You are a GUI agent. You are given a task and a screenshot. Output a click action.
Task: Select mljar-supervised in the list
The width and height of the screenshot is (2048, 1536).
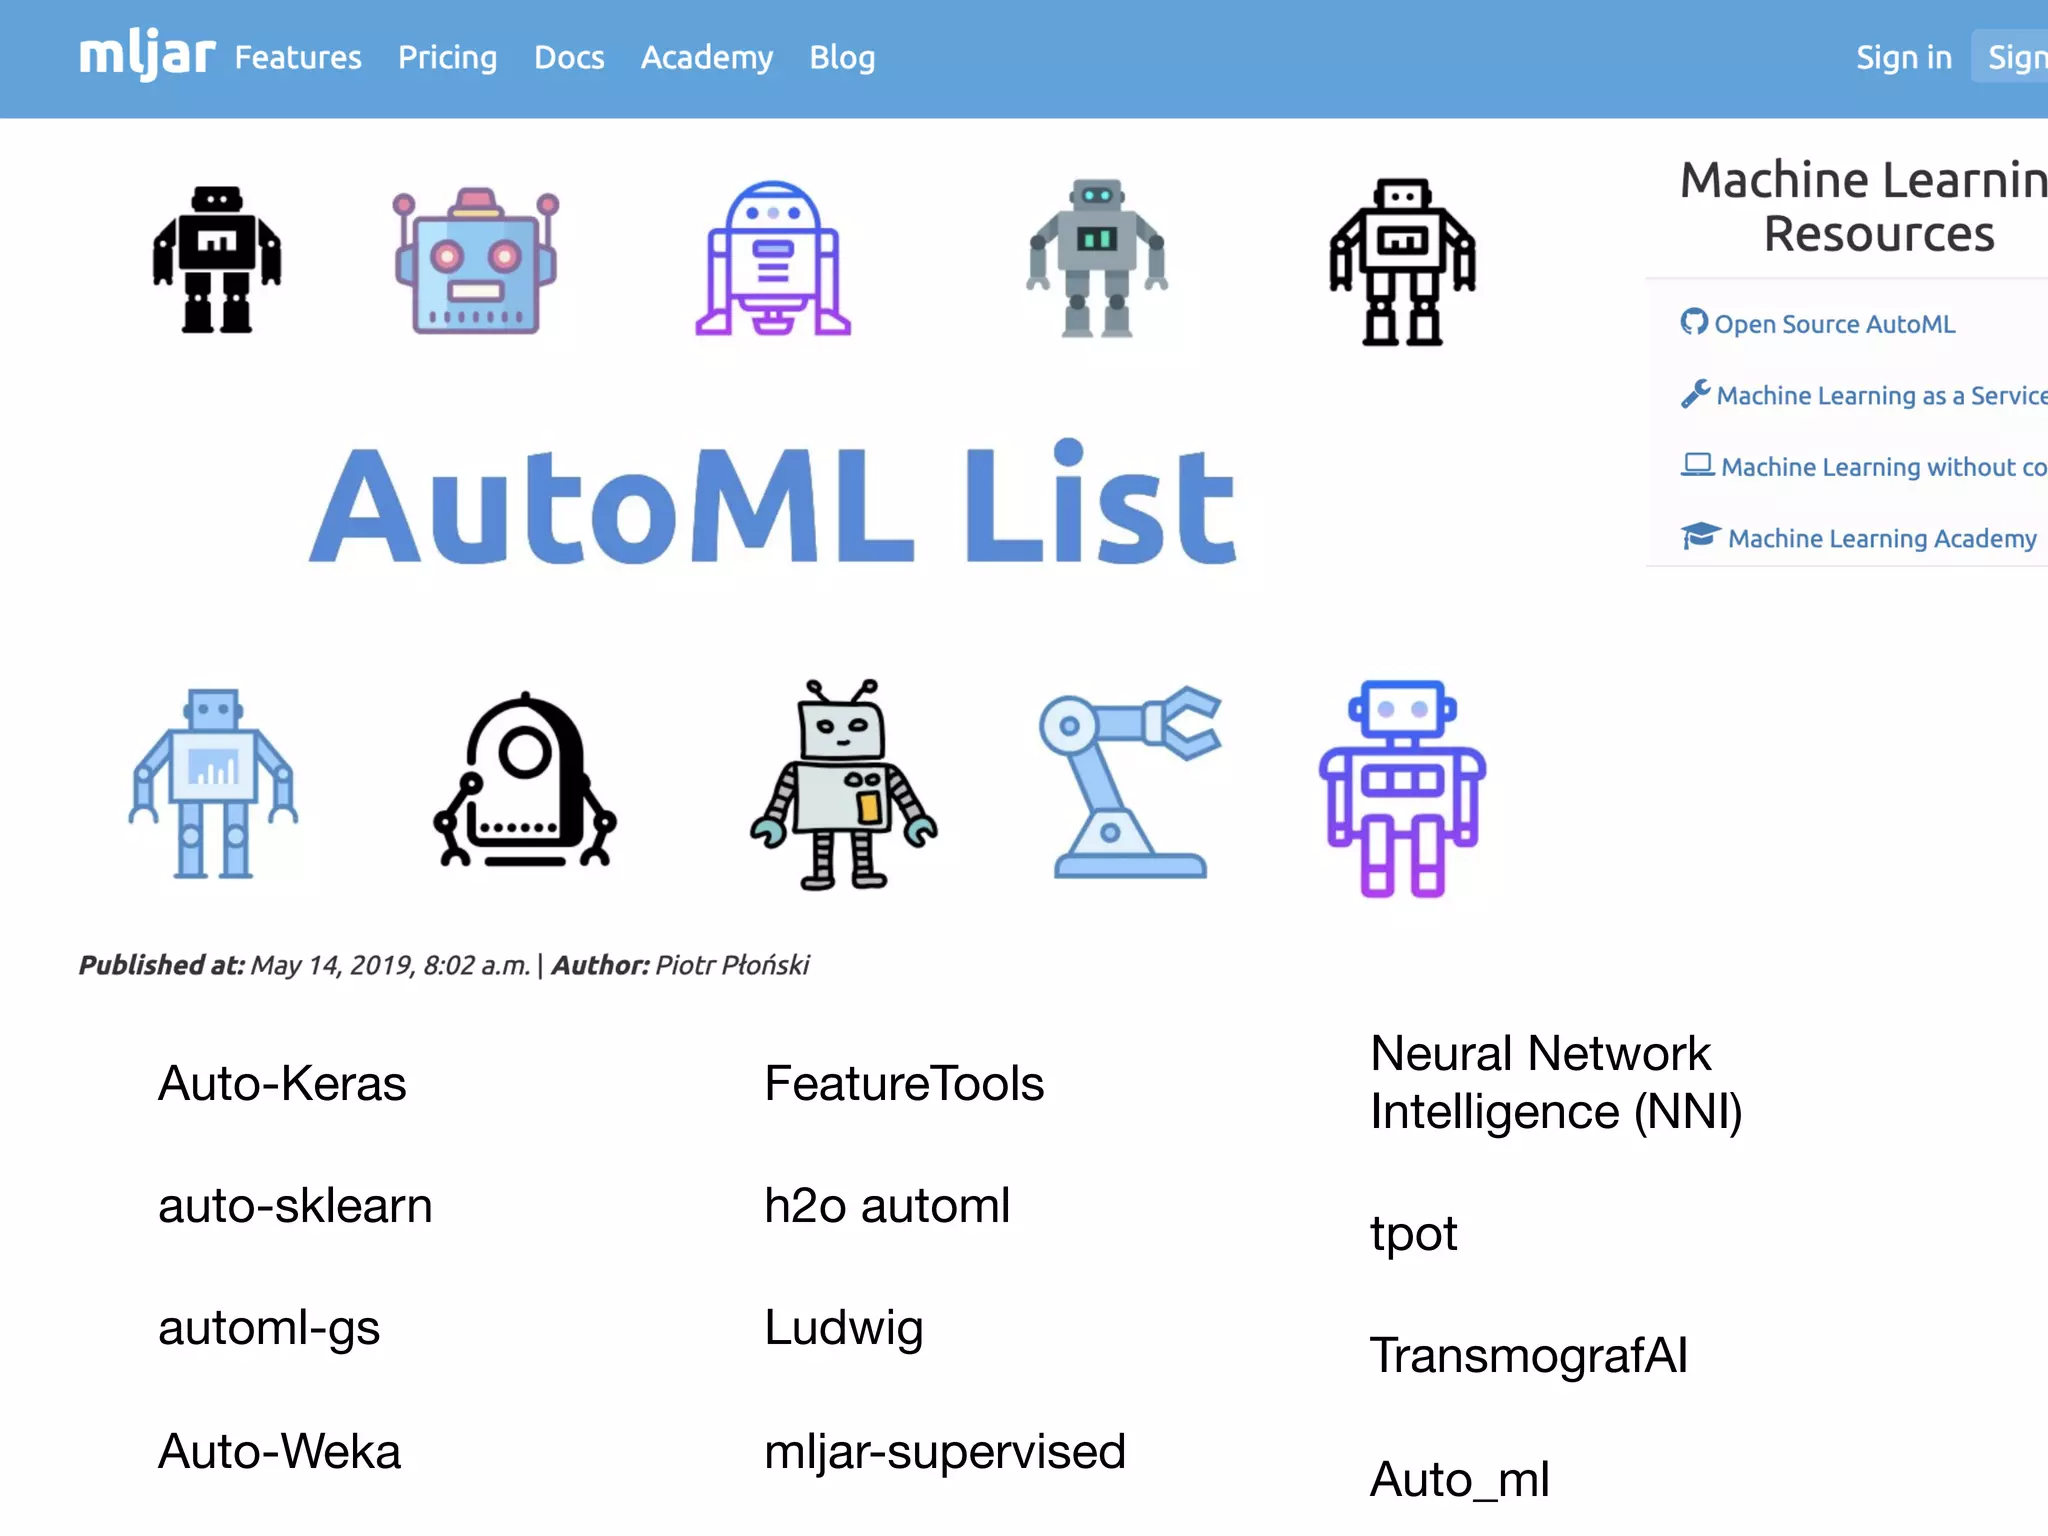[x=945, y=1451]
